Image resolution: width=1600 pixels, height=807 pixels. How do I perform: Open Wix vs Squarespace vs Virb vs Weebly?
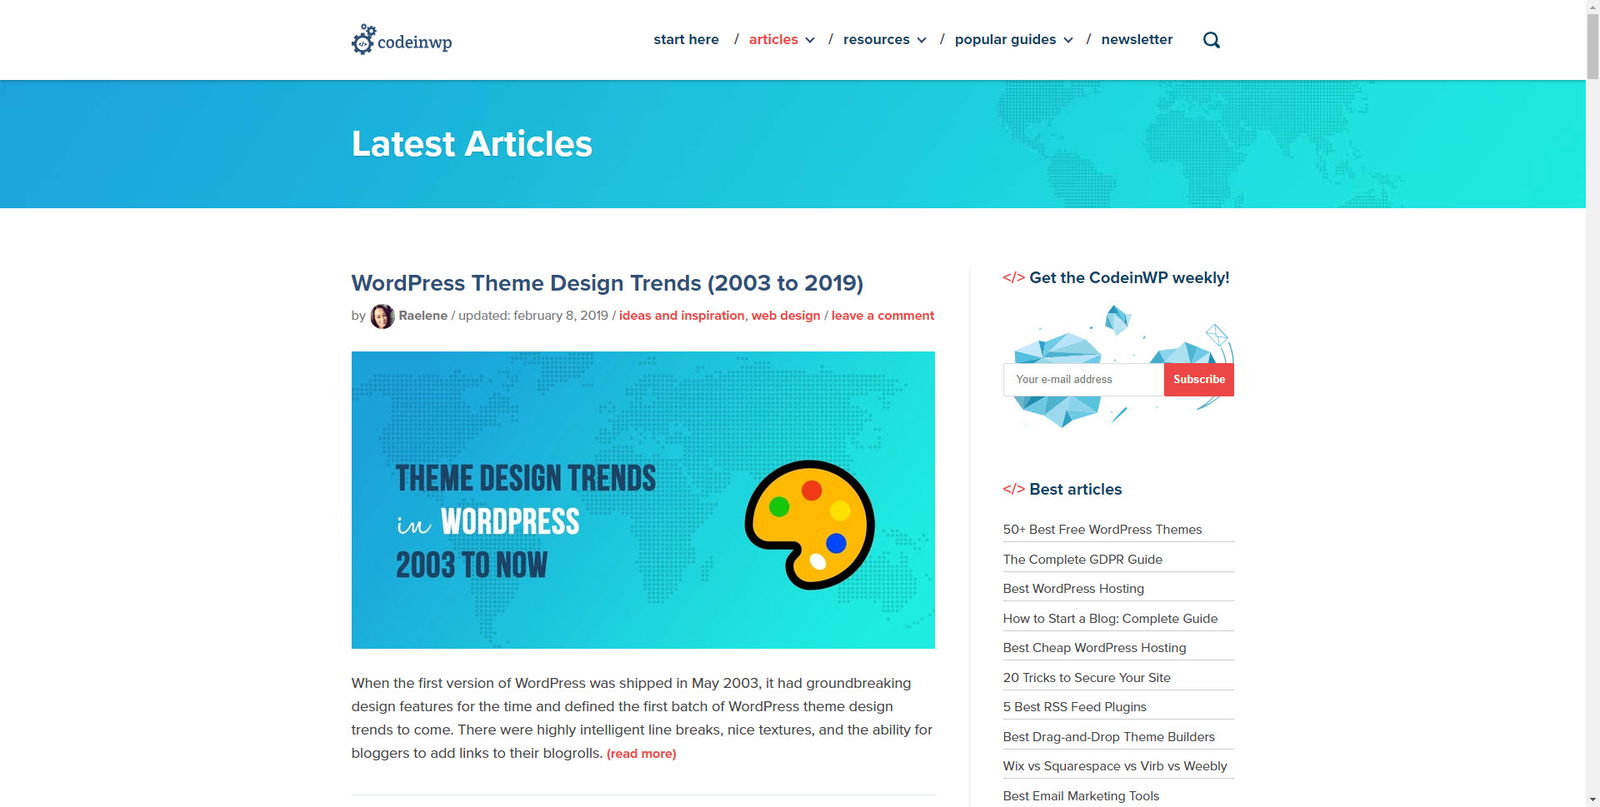point(1115,766)
